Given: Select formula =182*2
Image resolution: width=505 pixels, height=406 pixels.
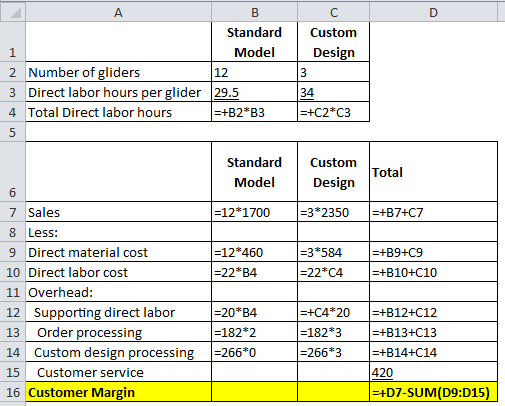Looking at the screenshot, I should click(x=254, y=332).
